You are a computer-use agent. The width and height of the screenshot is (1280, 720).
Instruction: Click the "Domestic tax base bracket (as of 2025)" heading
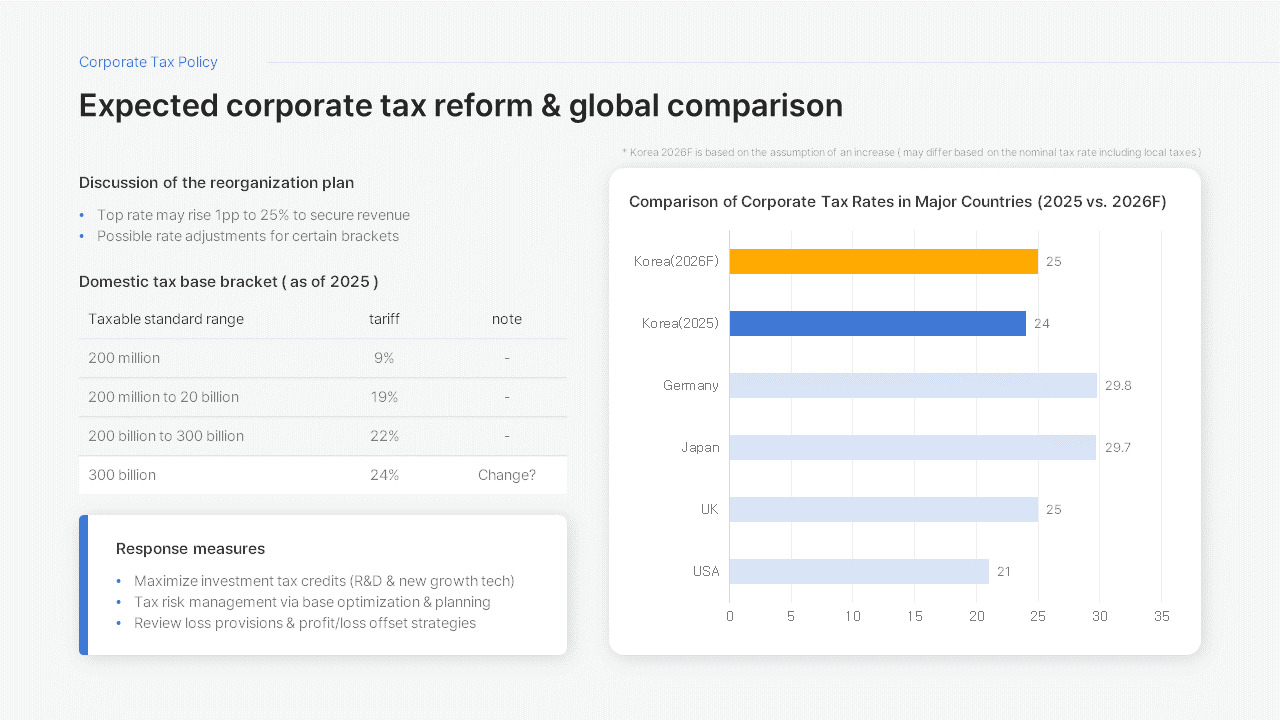(x=229, y=282)
